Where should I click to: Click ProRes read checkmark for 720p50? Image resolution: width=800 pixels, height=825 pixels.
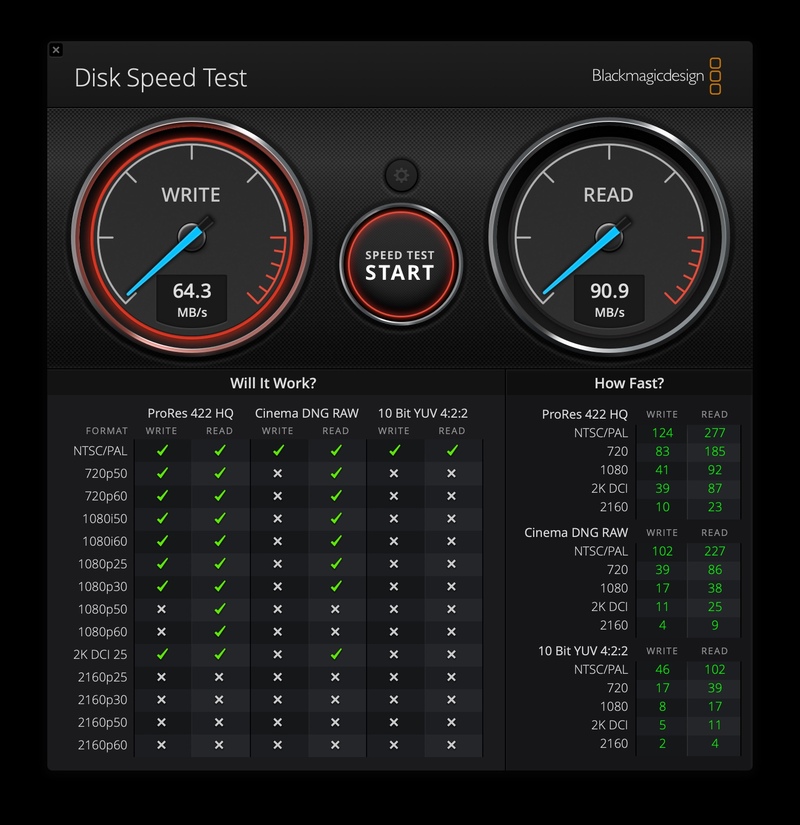[219, 474]
